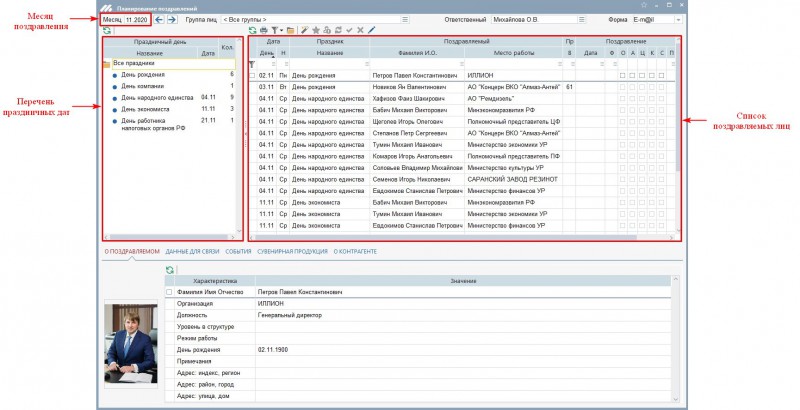Refresh the characteristics table in bottom panel

pyautogui.click(x=169, y=270)
